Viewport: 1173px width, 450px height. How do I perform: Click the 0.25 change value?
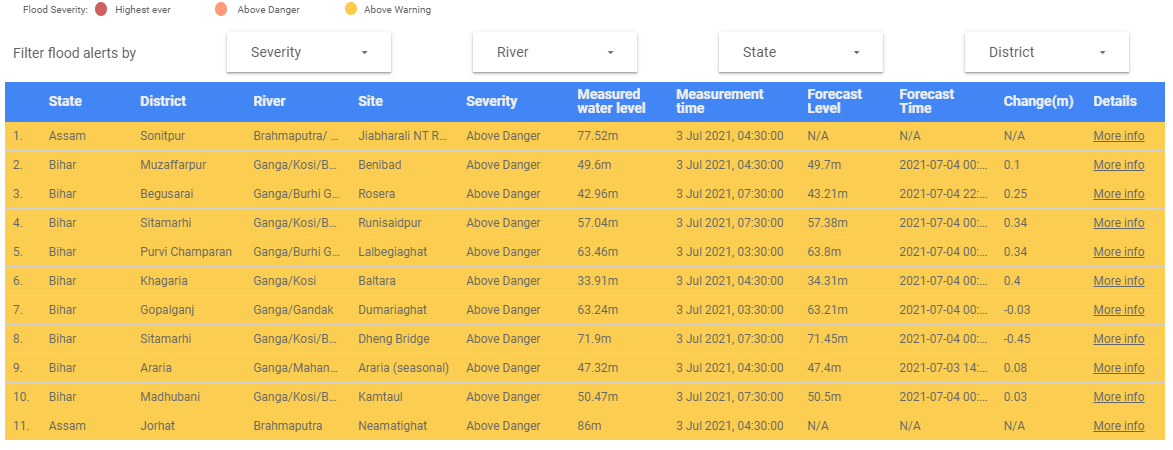coord(1014,194)
